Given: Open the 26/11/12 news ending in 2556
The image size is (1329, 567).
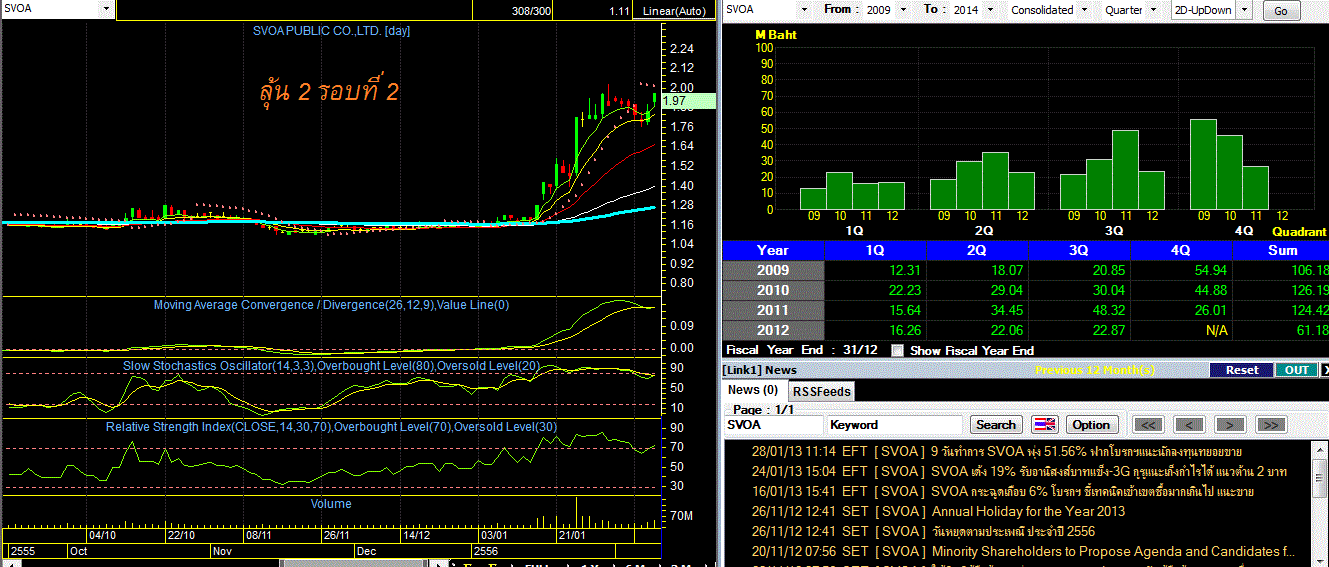Looking at the screenshot, I should [923, 531].
